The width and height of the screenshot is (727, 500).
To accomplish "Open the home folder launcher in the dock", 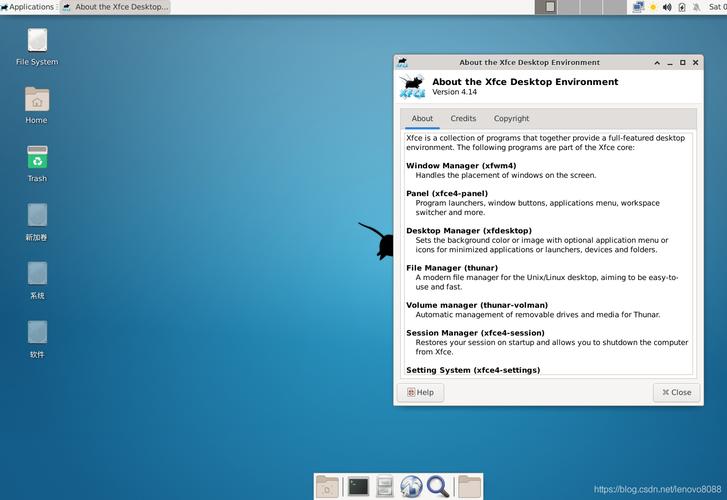I will tap(327, 487).
